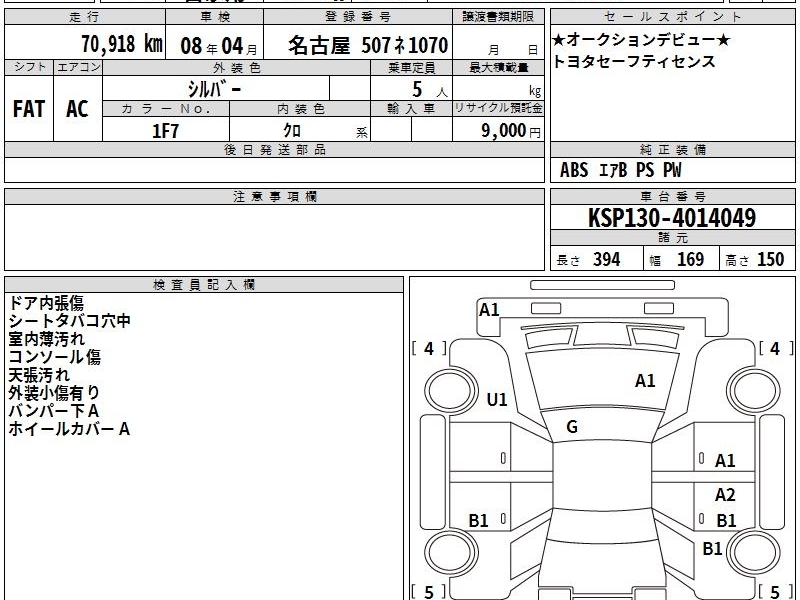Click the height value 150
The width and height of the screenshot is (800, 600).
[x=770, y=260]
